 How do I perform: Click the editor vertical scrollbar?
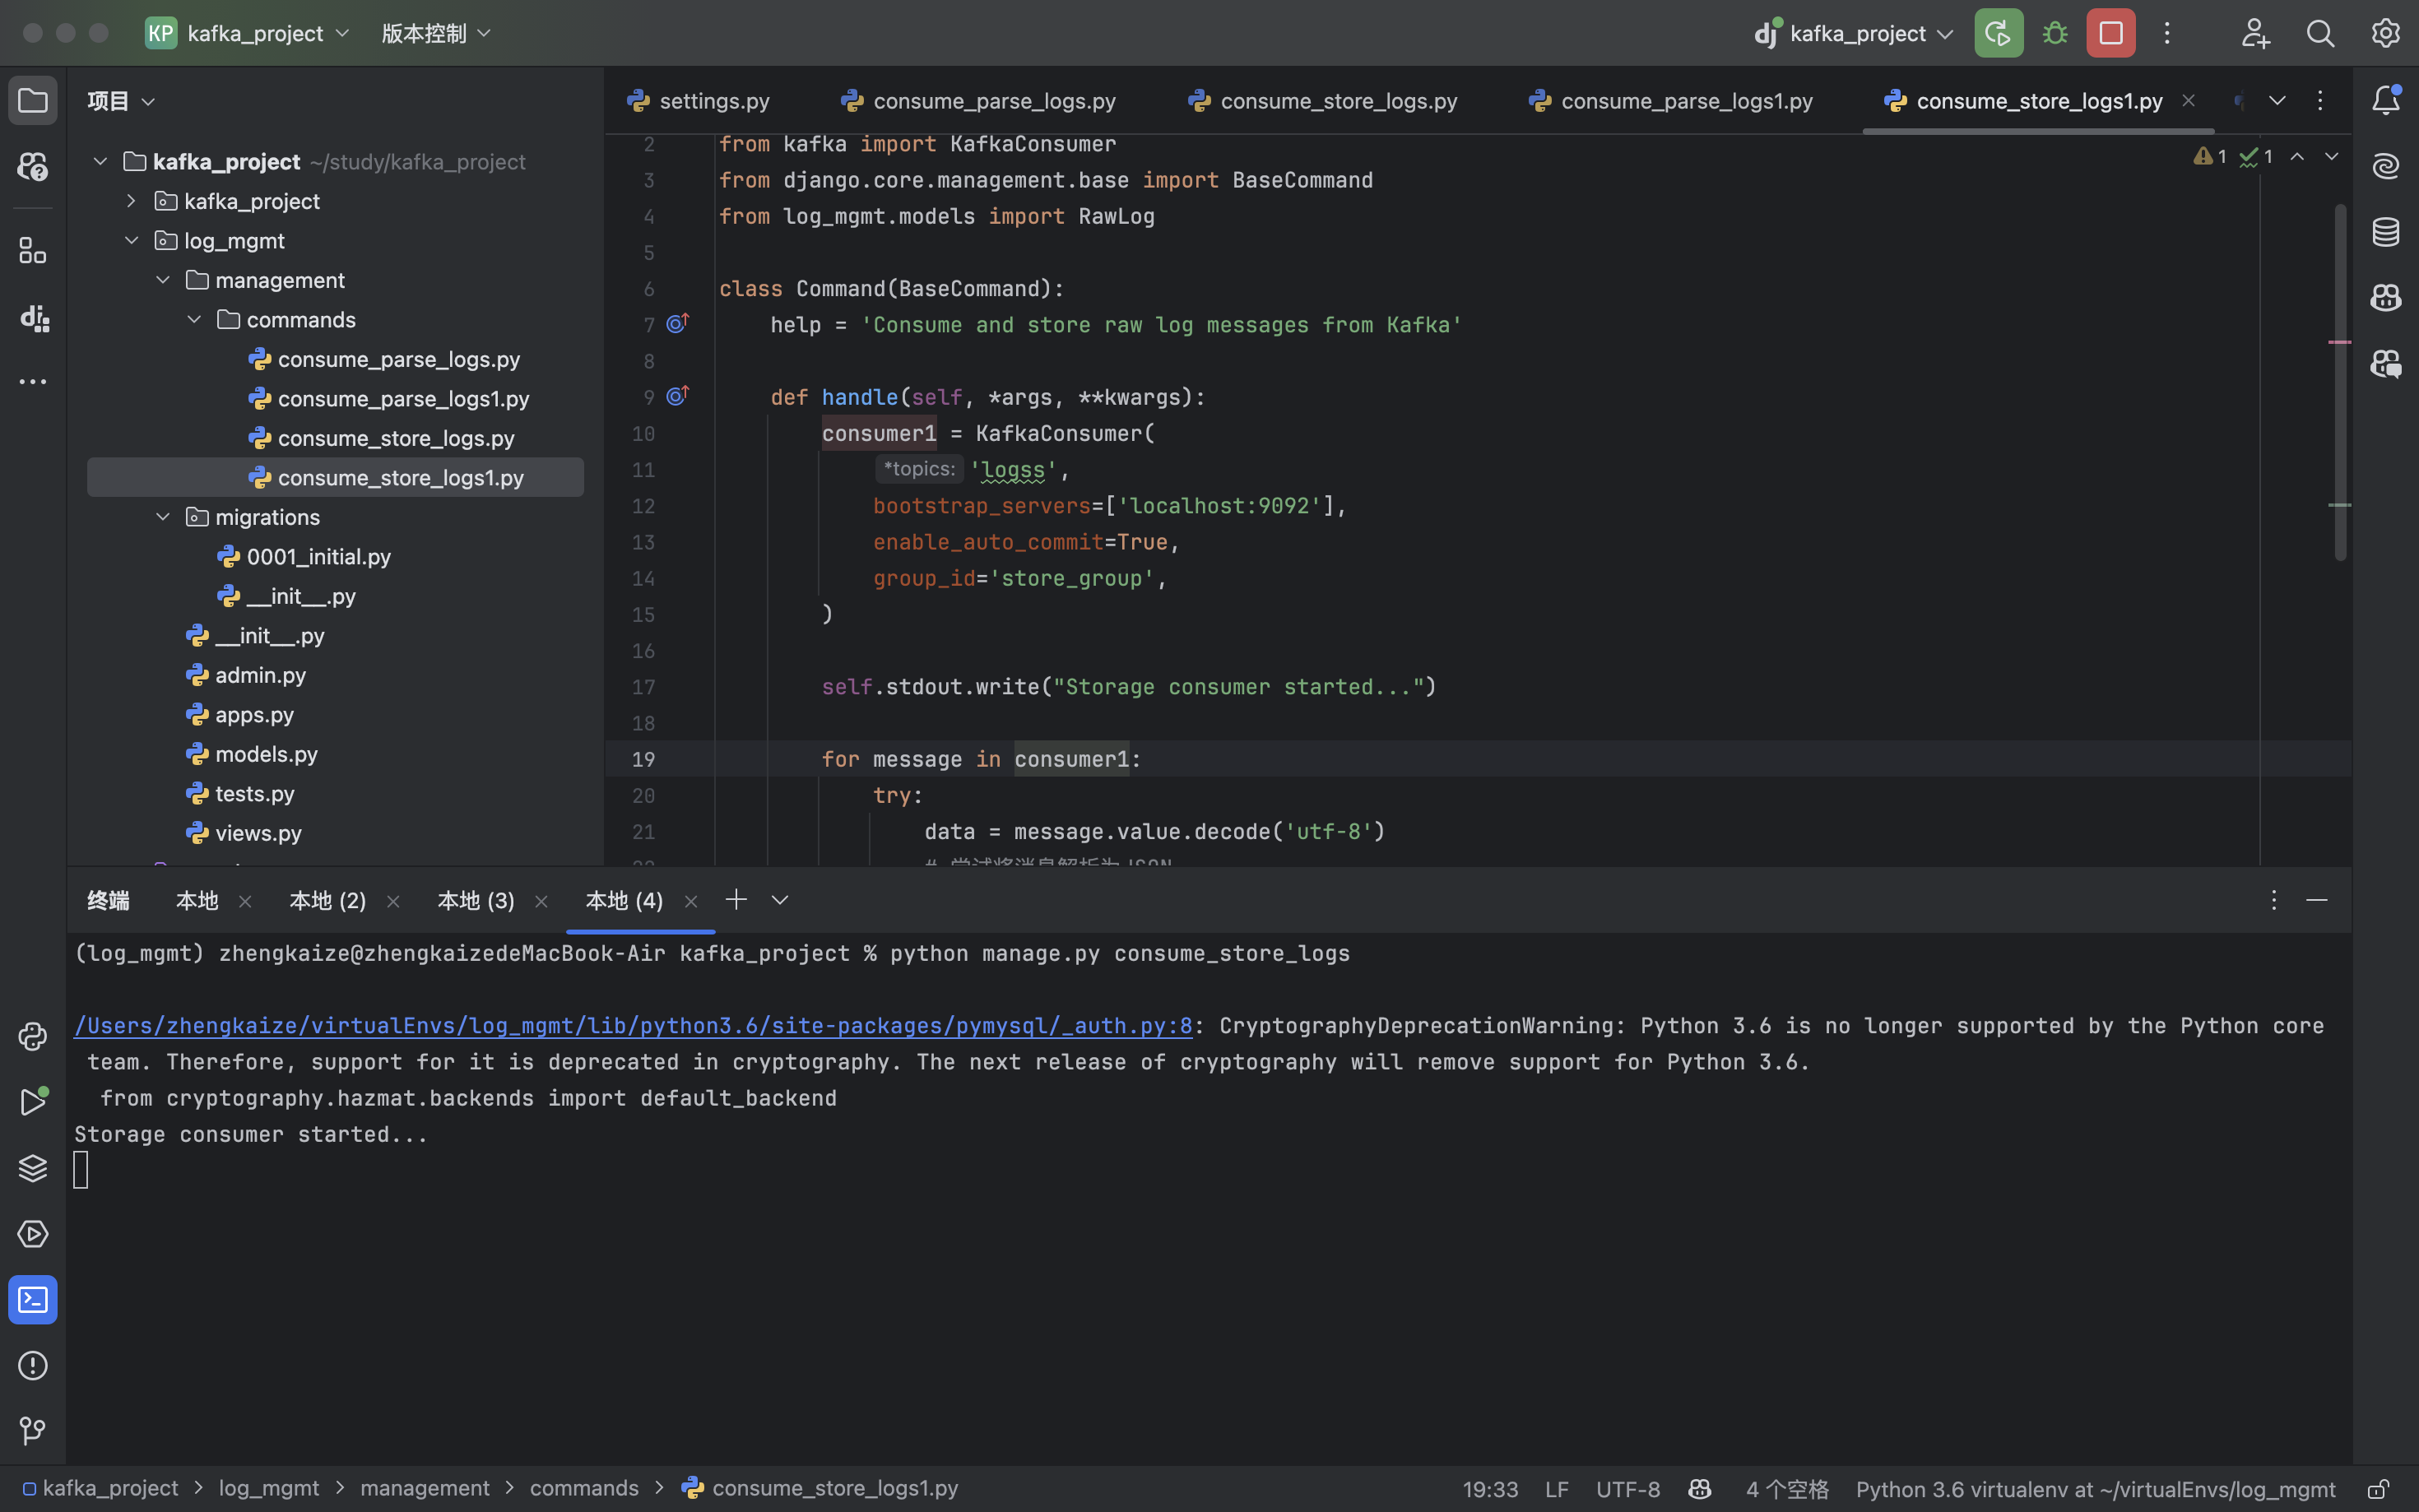tap(2340, 380)
